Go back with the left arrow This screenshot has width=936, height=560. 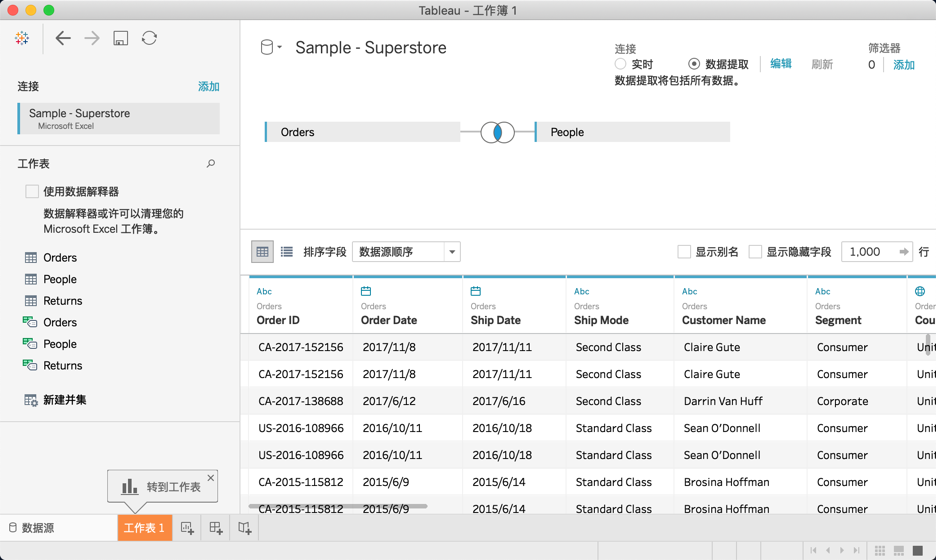[x=63, y=38]
